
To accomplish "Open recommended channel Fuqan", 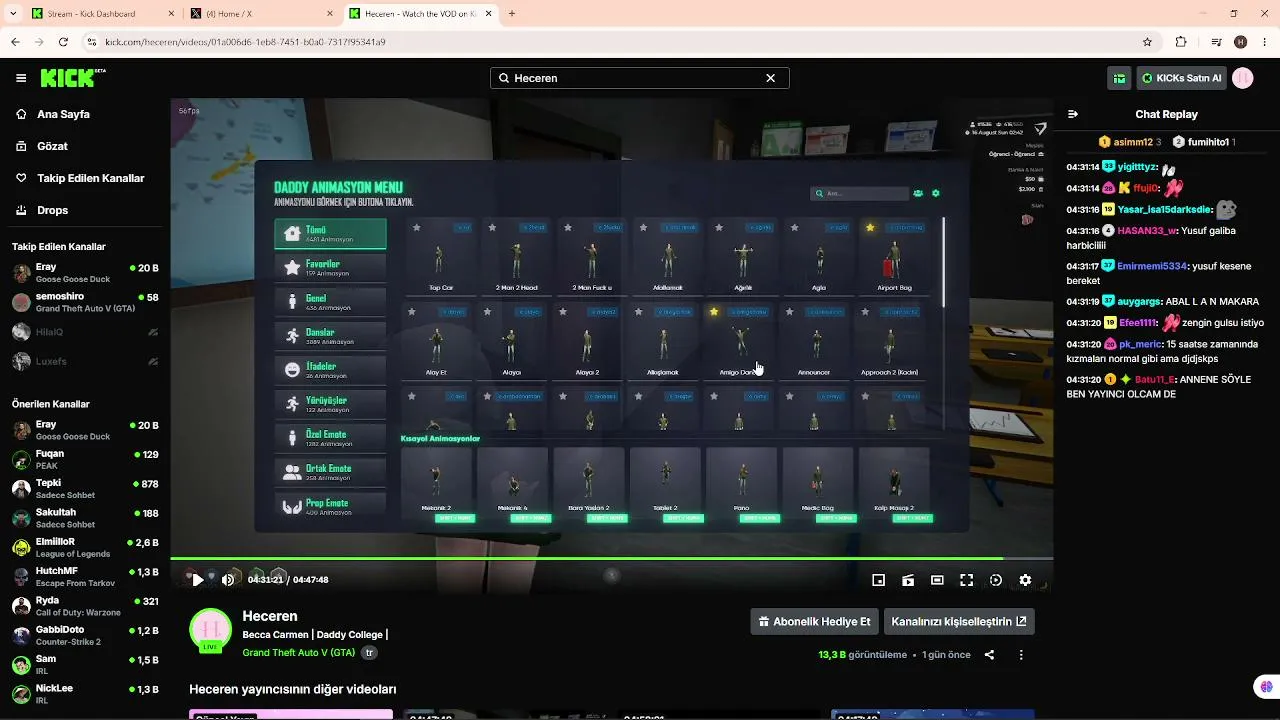I will click(x=85, y=460).
